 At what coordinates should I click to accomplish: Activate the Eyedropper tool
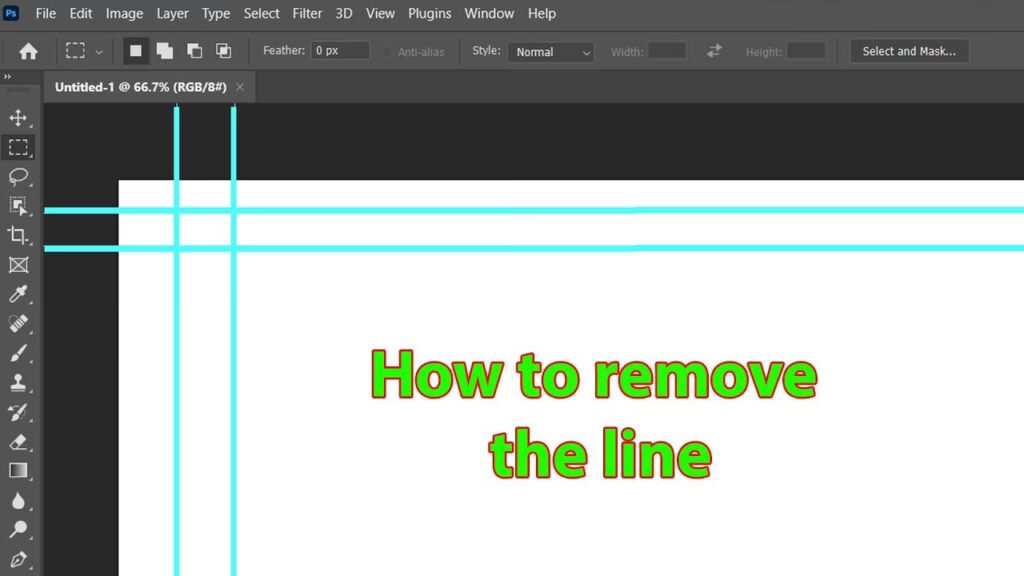coord(18,295)
